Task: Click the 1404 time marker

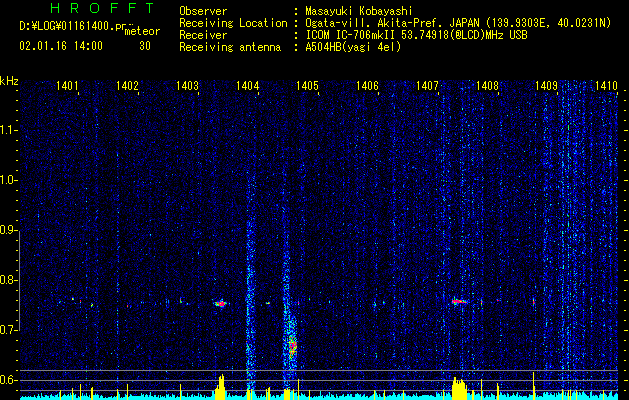Action: [247, 85]
